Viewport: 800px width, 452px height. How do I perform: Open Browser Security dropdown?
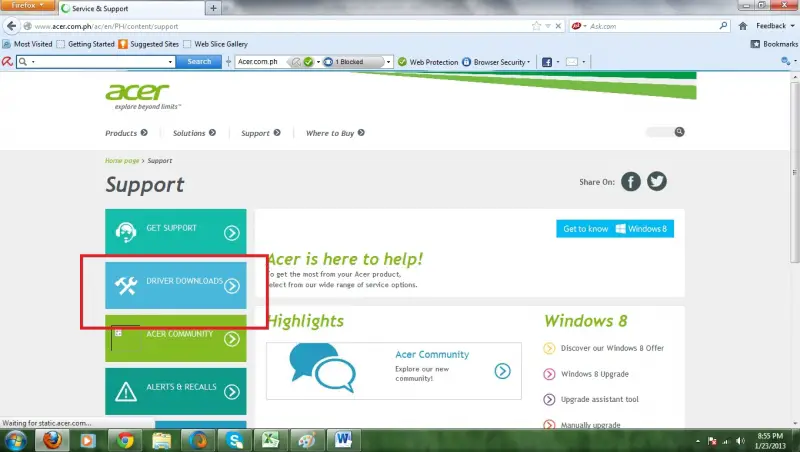[497, 62]
